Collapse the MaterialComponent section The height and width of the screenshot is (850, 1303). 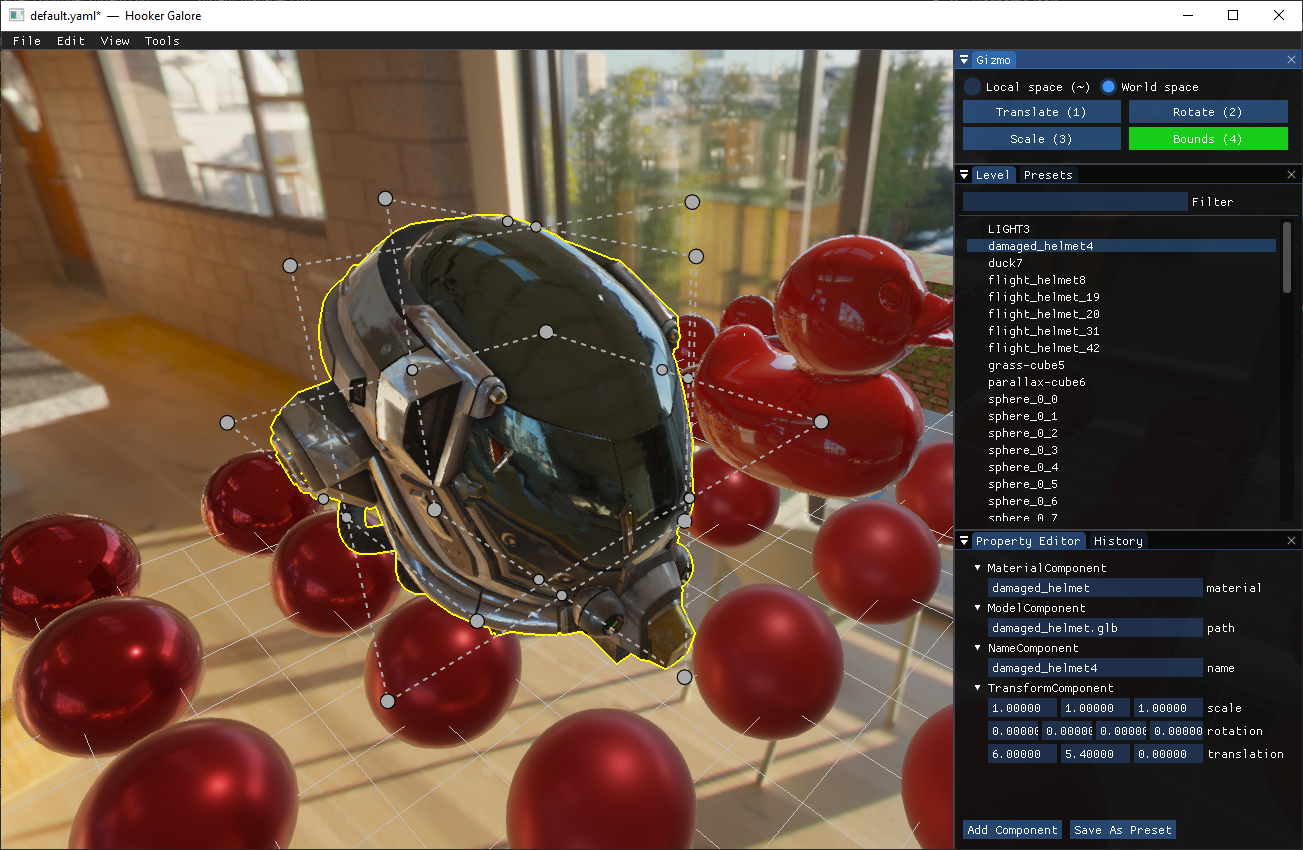point(978,568)
